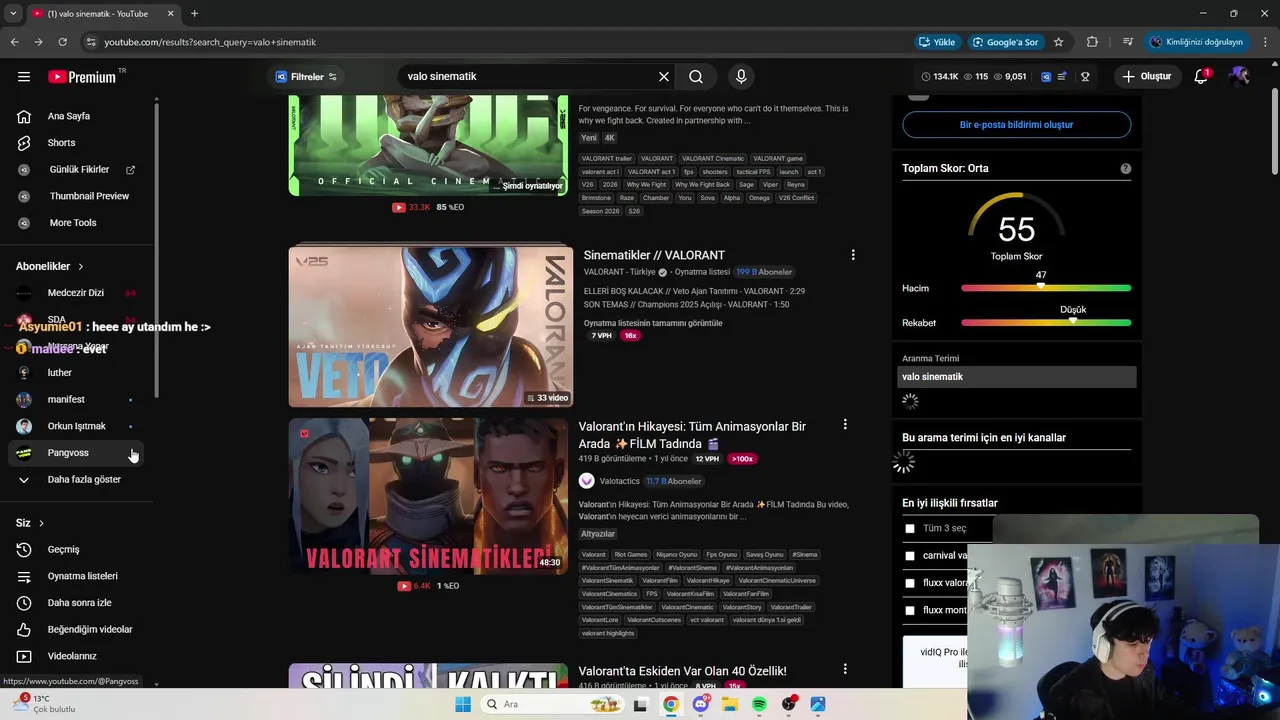Open Günlük Fikirler in sidebar
This screenshot has width=1280, height=720.
click(79, 169)
